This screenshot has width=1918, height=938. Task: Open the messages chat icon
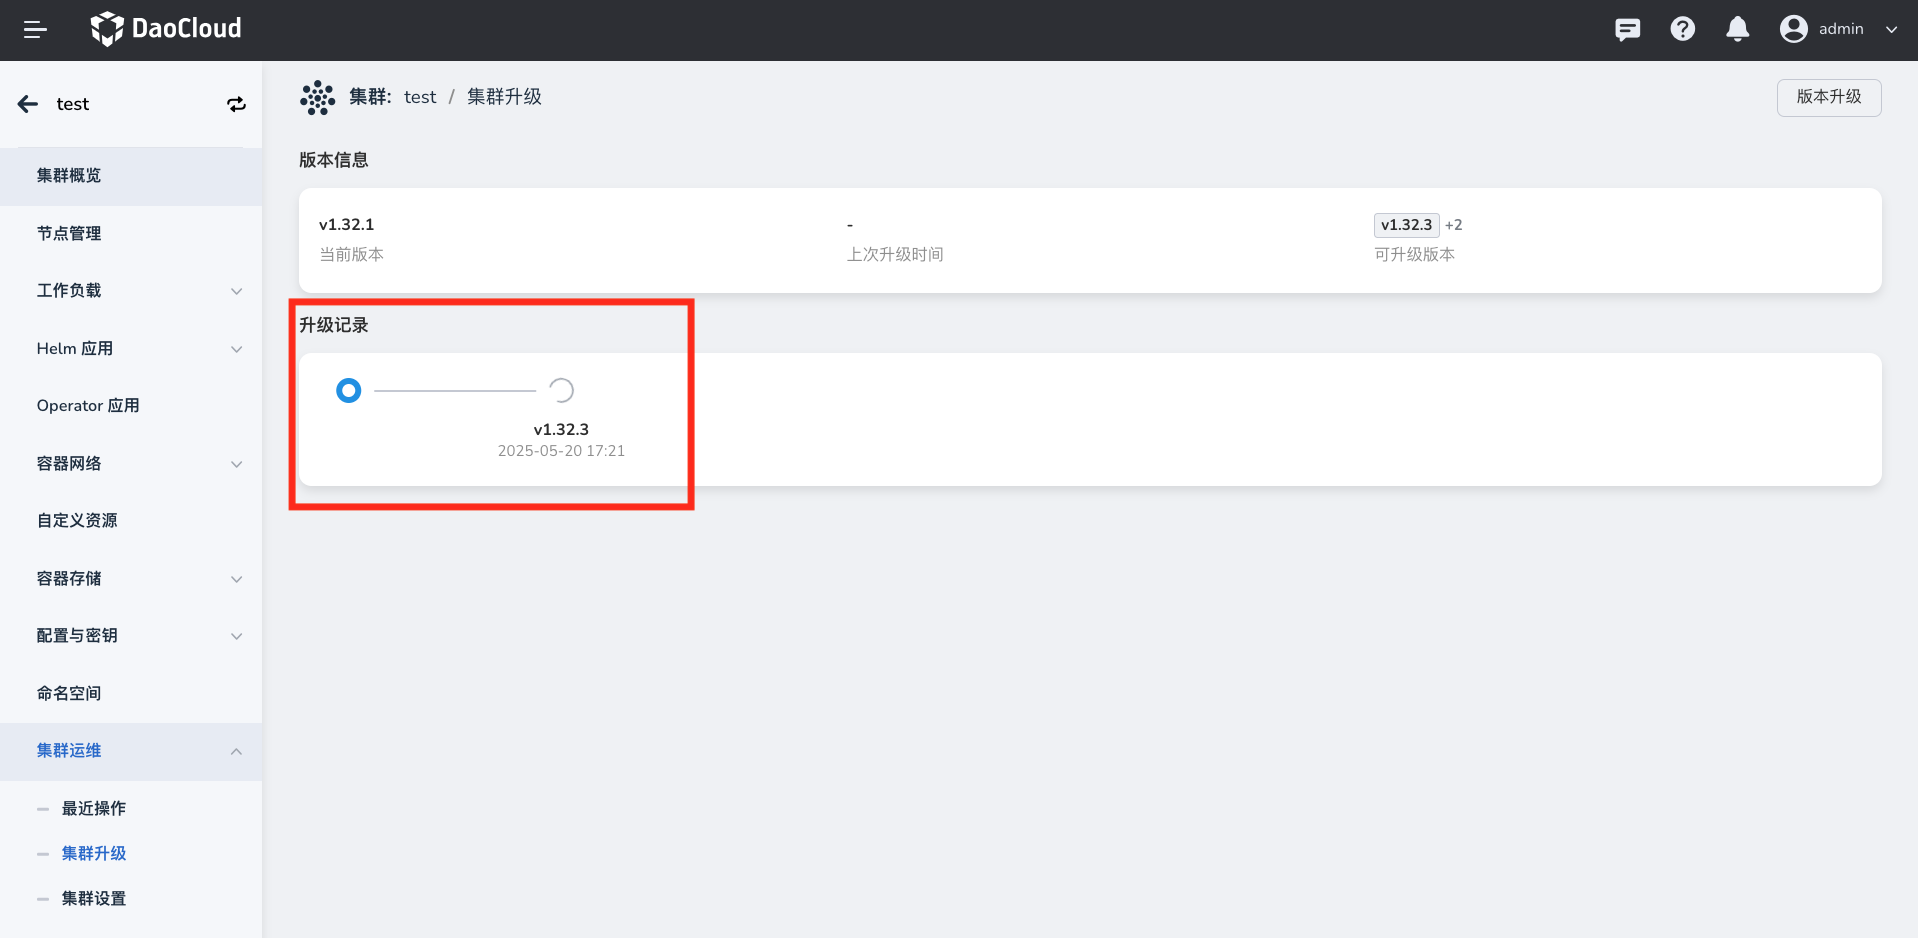[x=1627, y=30]
